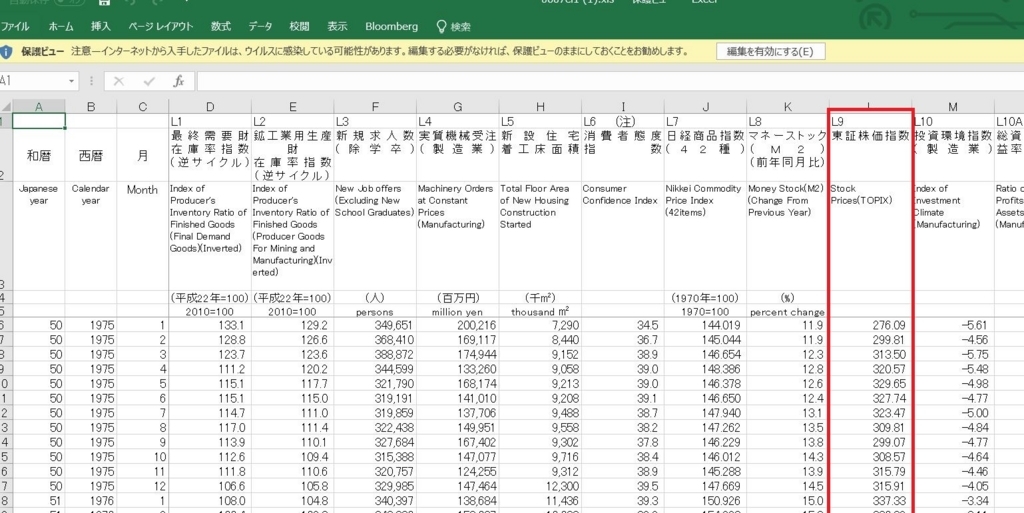Image resolution: width=1024 pixels, height=513 pixels.
Task: Select the cell with value 276.09
Action: [x=871, y=325]
